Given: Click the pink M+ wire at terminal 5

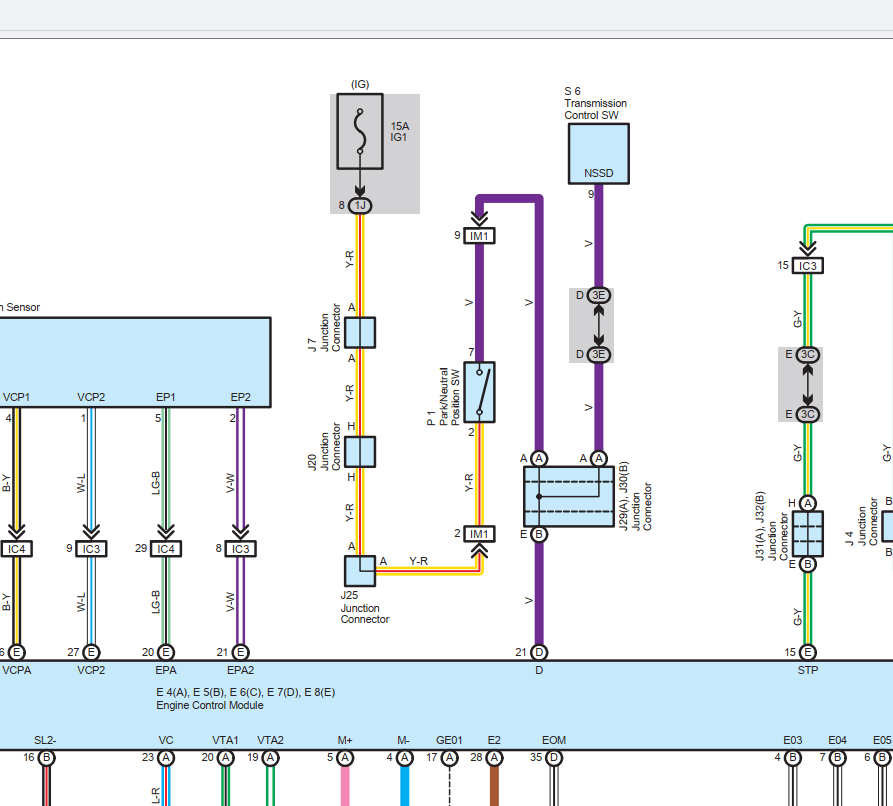Looking at the screenshot, I should click(345, 785).
